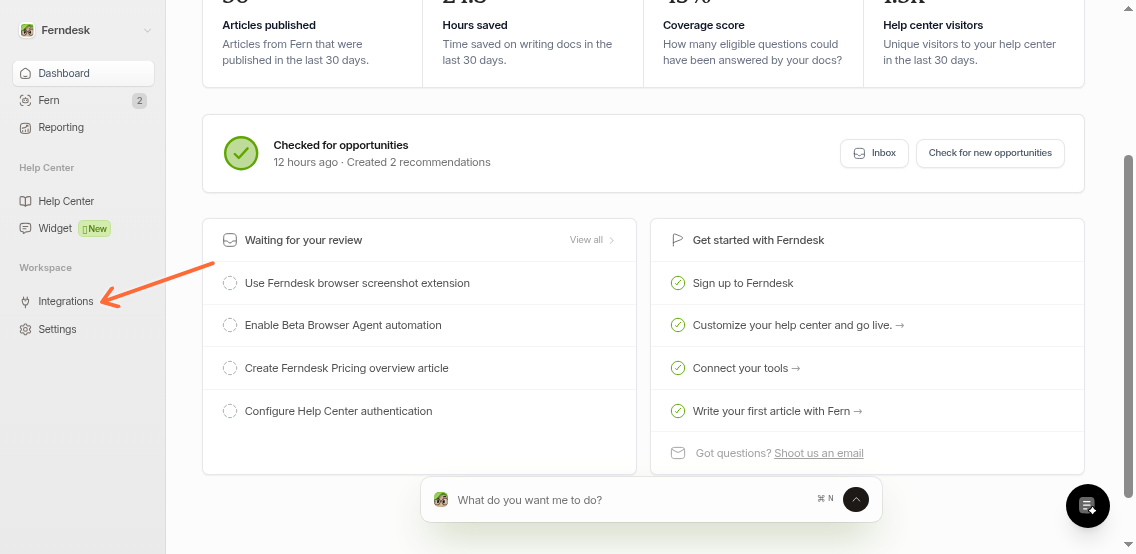The width and height of the screenshot is (1136, 554).
Task: Click the Fern notification badge showing 2
Action: (x=139, y=101)
